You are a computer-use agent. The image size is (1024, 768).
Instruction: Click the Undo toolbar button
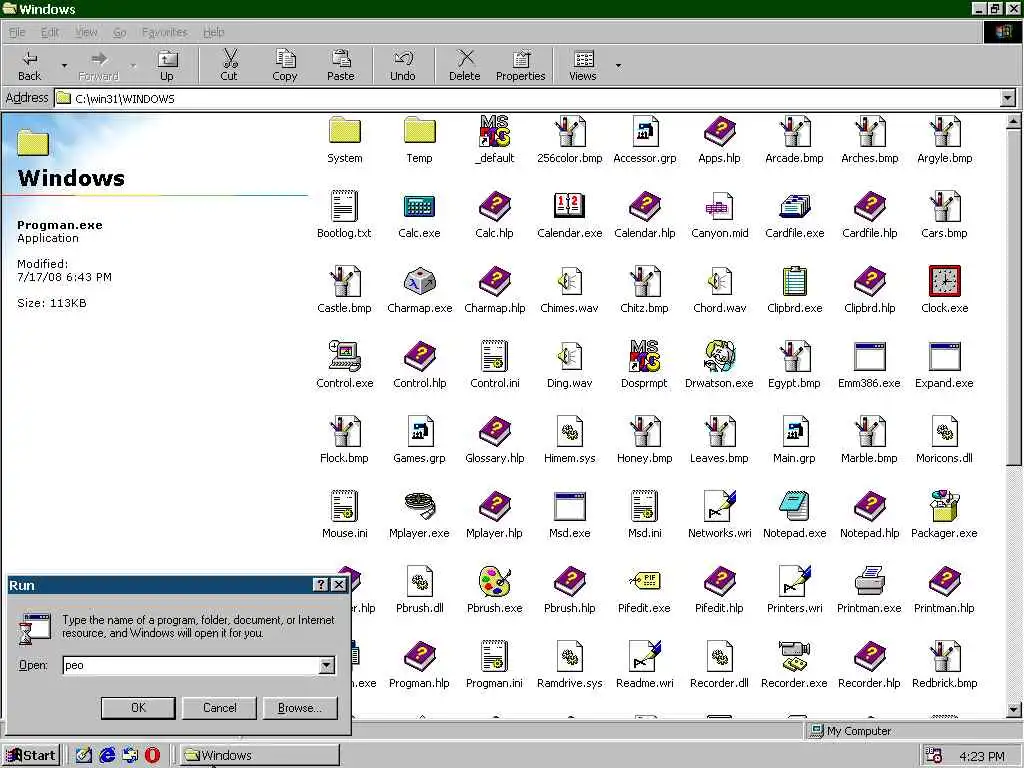[402, 65]
